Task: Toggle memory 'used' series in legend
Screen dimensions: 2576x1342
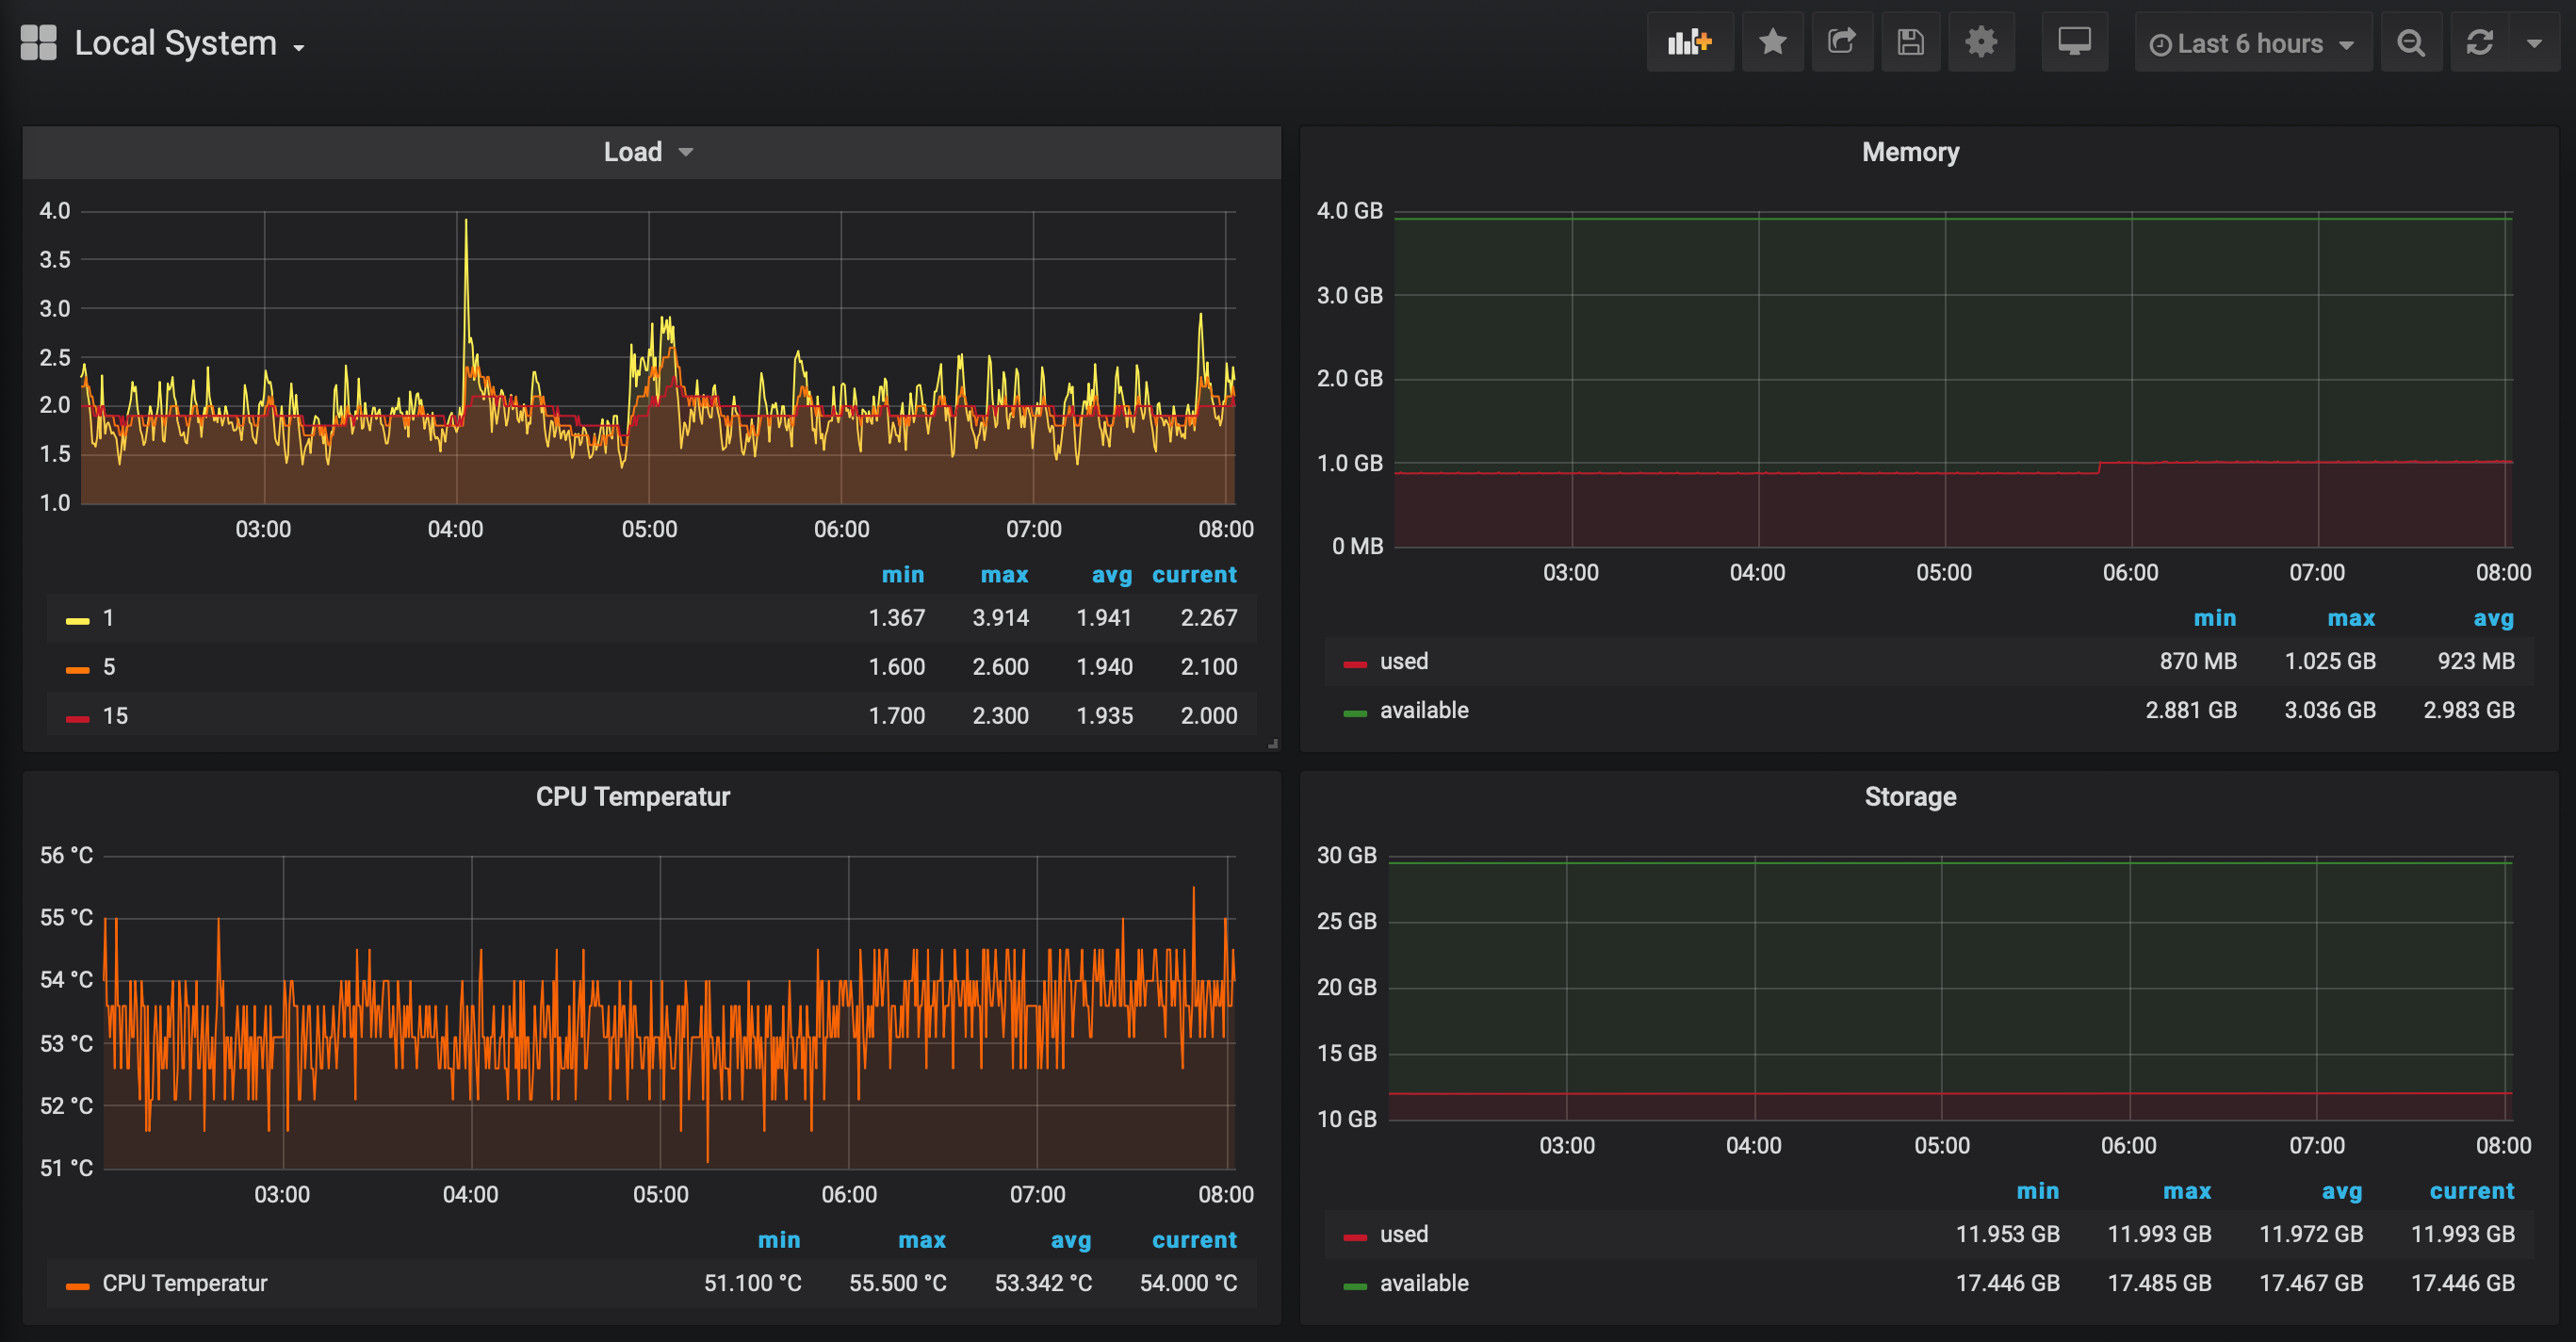Action: (x=1403, y=662)
